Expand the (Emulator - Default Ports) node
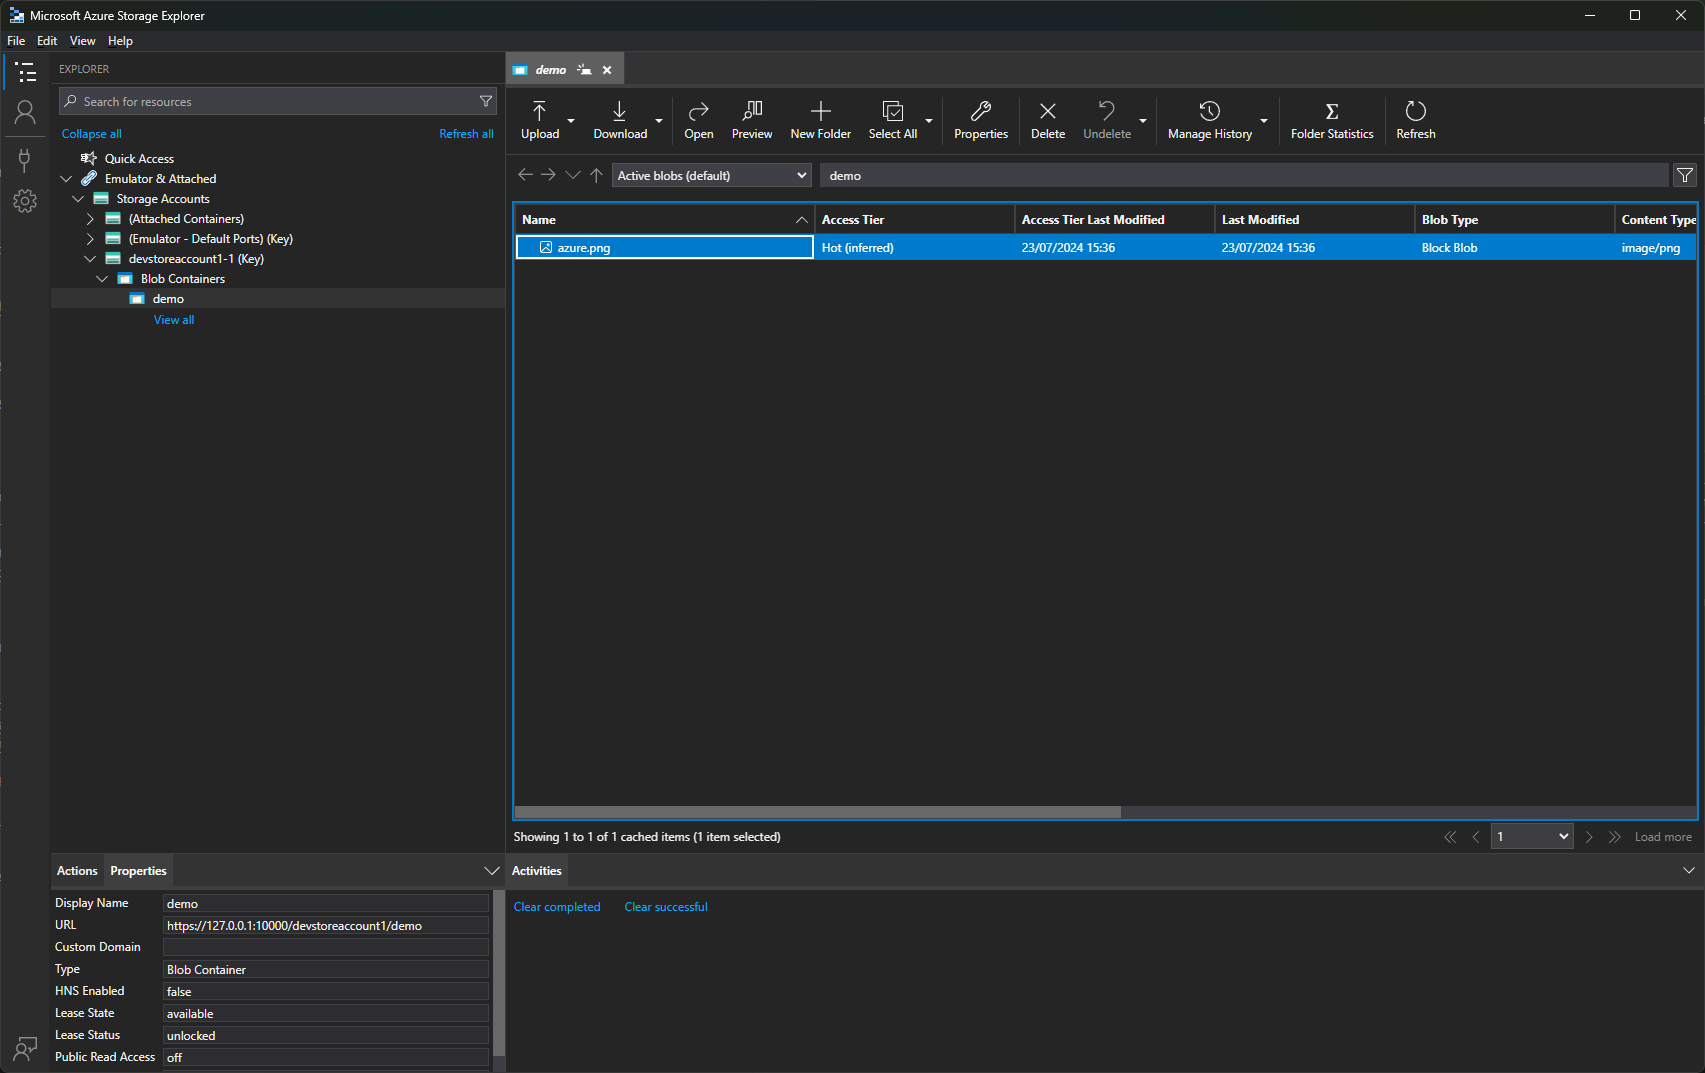 coord(90,239)
